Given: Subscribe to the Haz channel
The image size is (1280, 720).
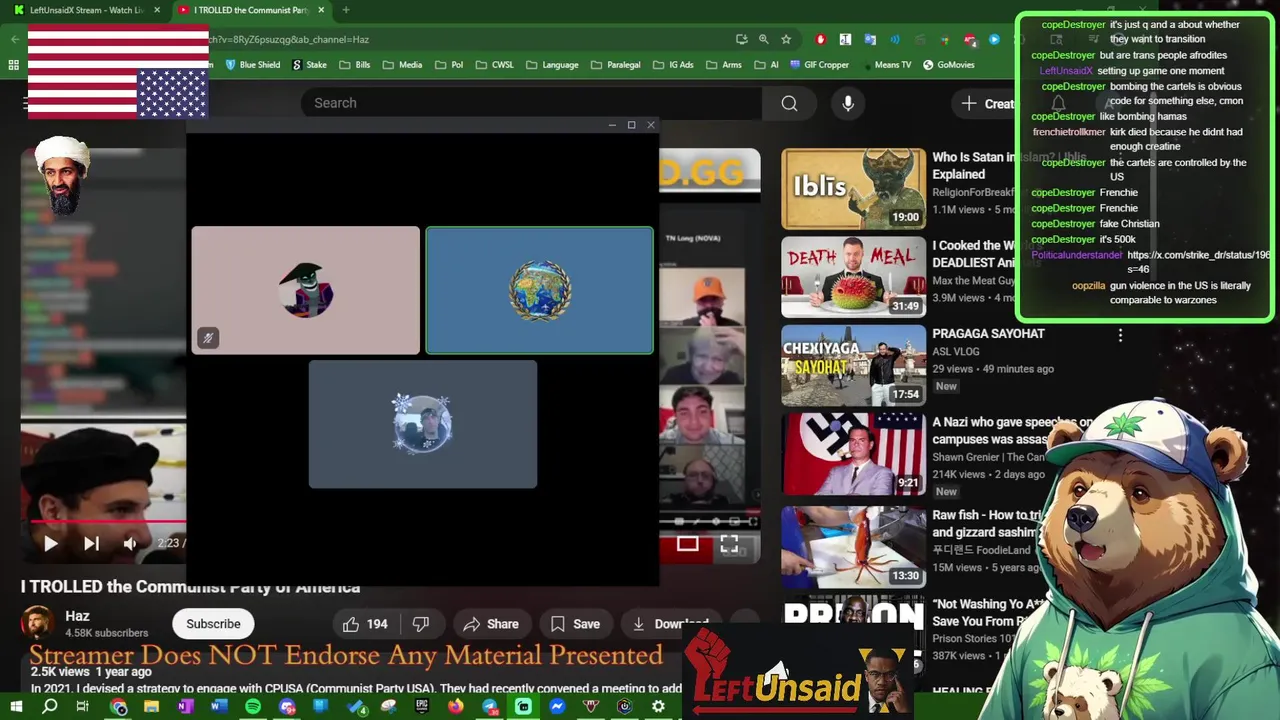Looking at the screenshot, I should coord(213,624).
